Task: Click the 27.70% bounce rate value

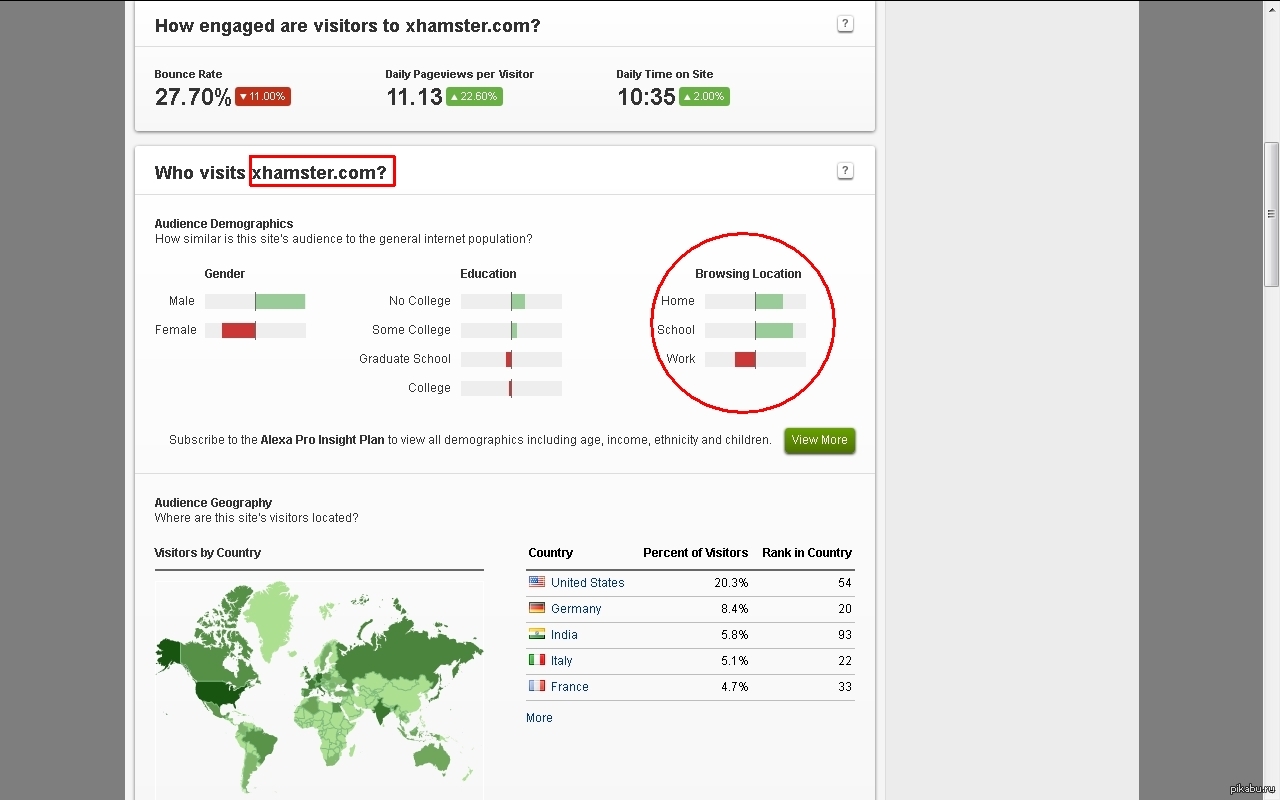Action: tap(193, 97)
